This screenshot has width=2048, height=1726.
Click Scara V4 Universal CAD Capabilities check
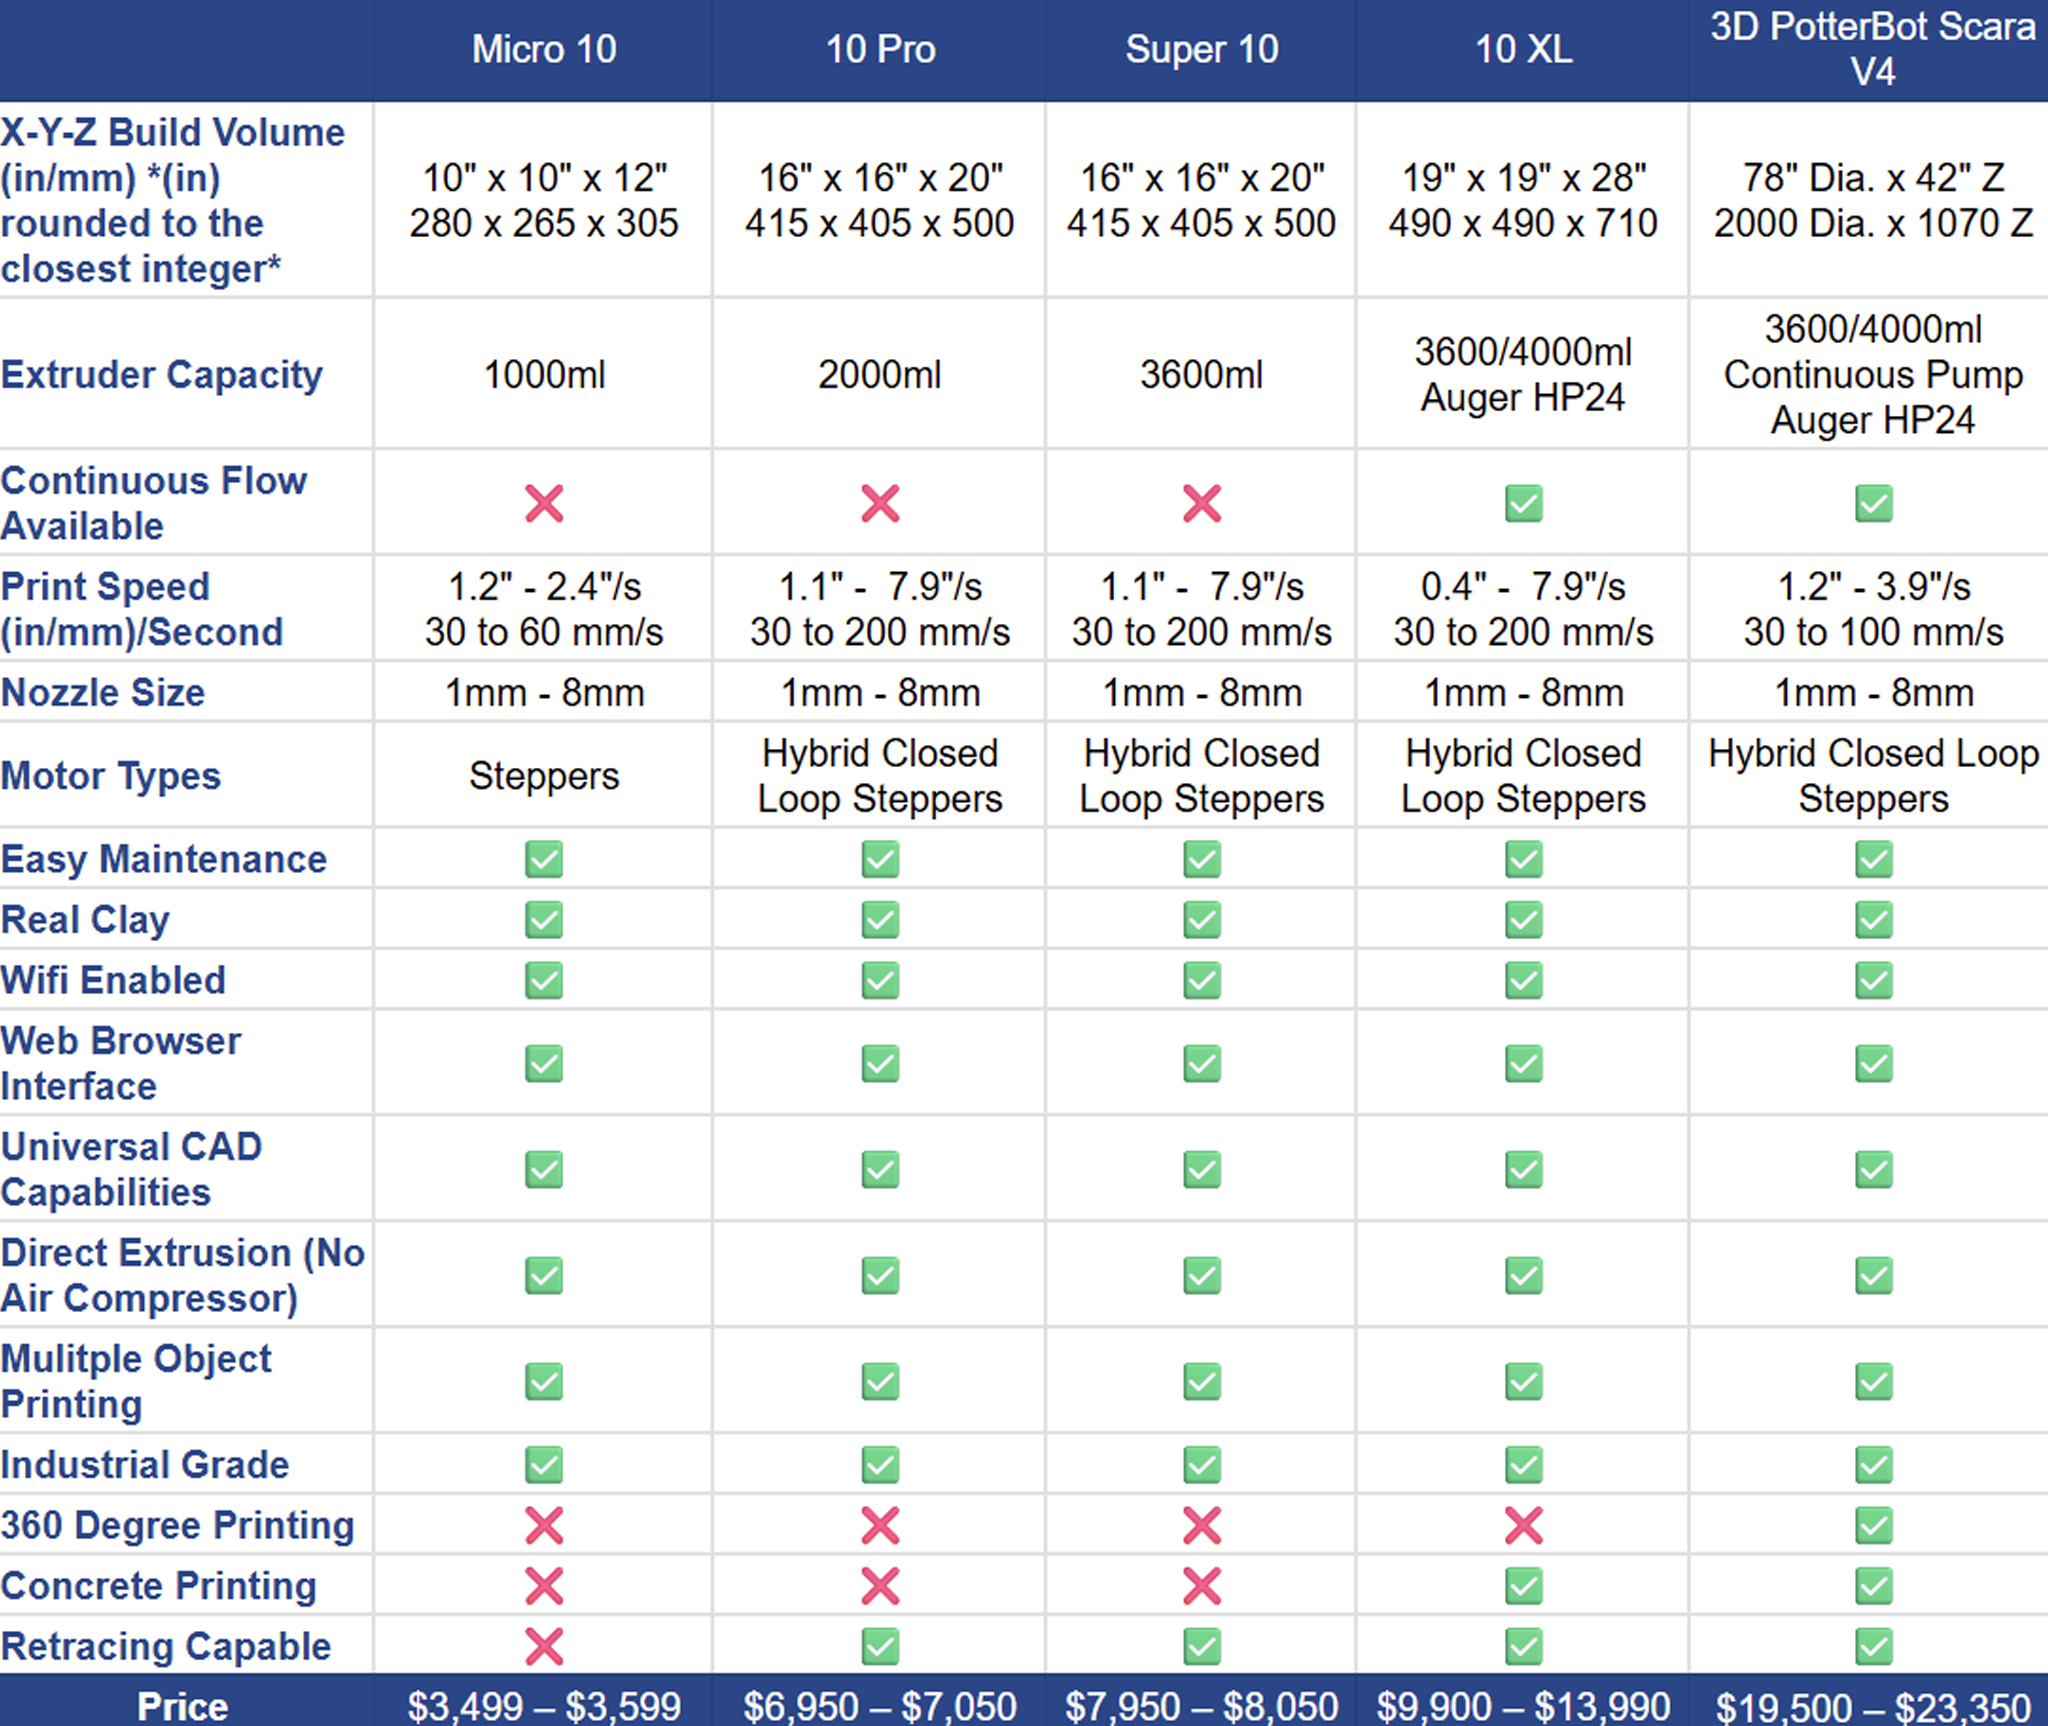pos(1874,1169)
